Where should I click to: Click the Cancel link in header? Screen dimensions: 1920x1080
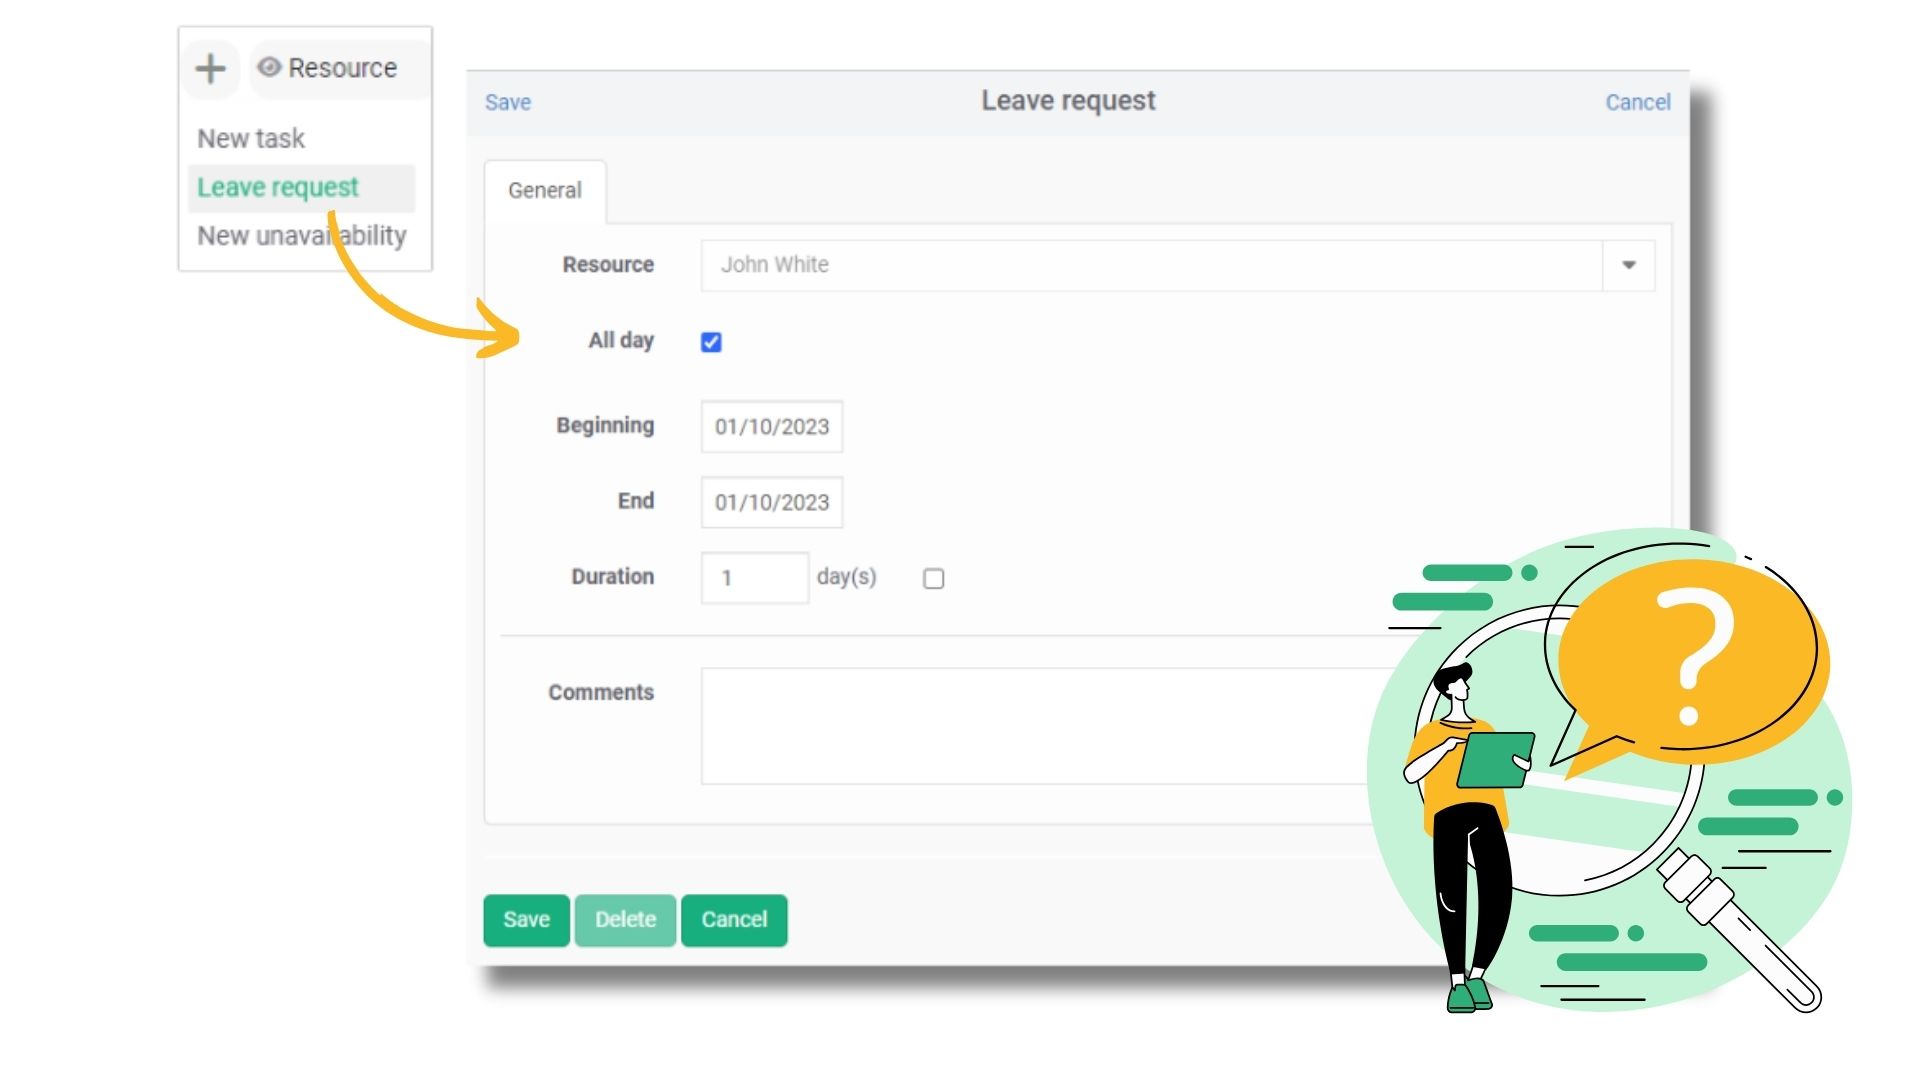tap(1637, 102)
